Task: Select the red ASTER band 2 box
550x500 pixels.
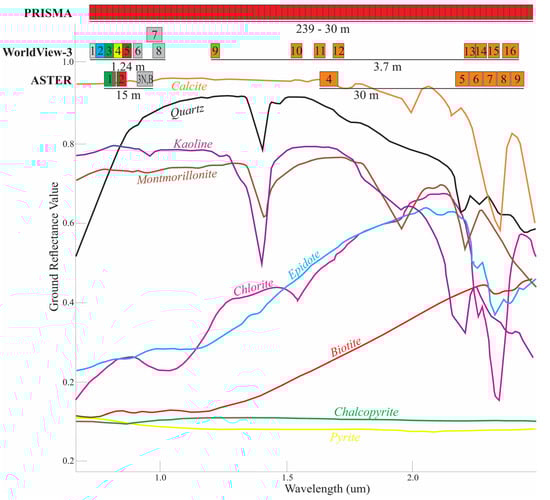Action: [x=121, y=79]
